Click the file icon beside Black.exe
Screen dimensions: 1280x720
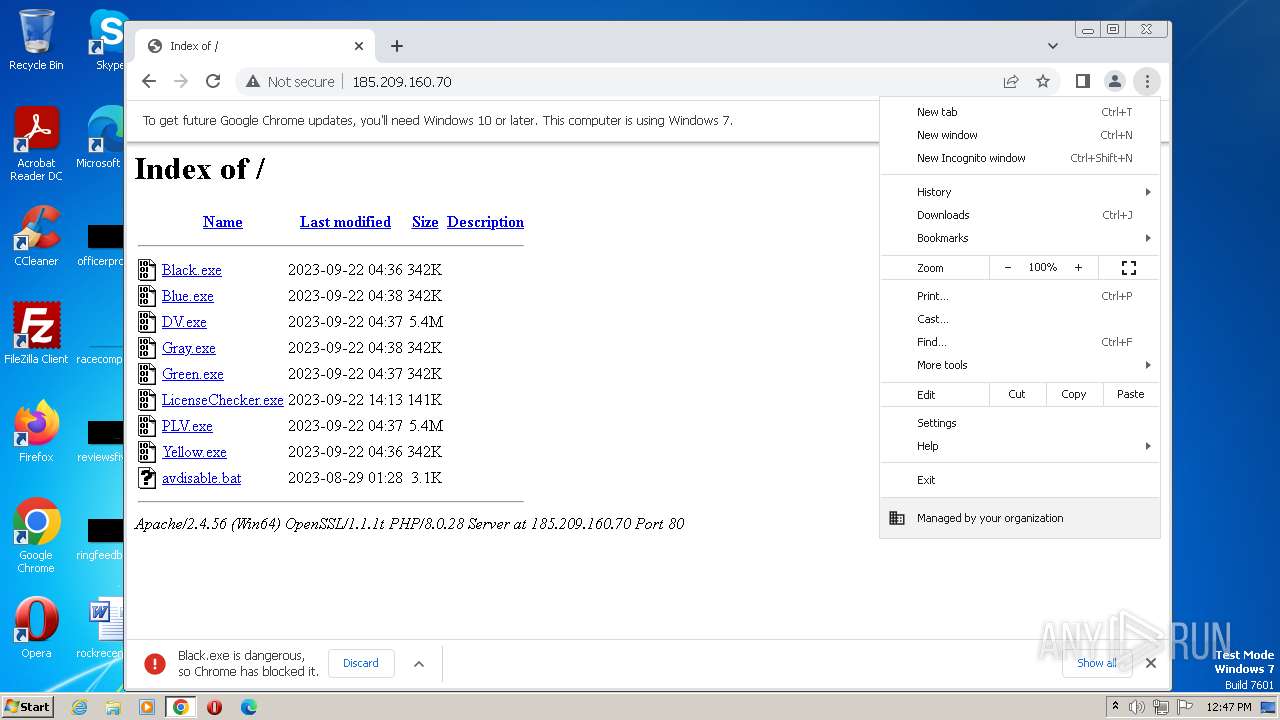[x=147, y=270]
